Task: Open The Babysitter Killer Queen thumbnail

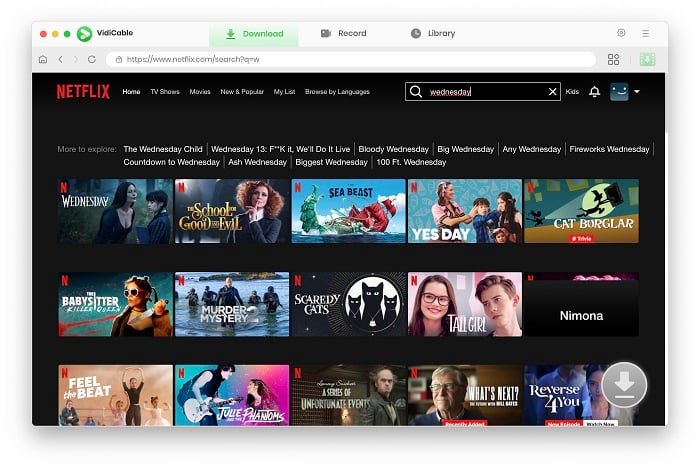Action: (115, 304)
